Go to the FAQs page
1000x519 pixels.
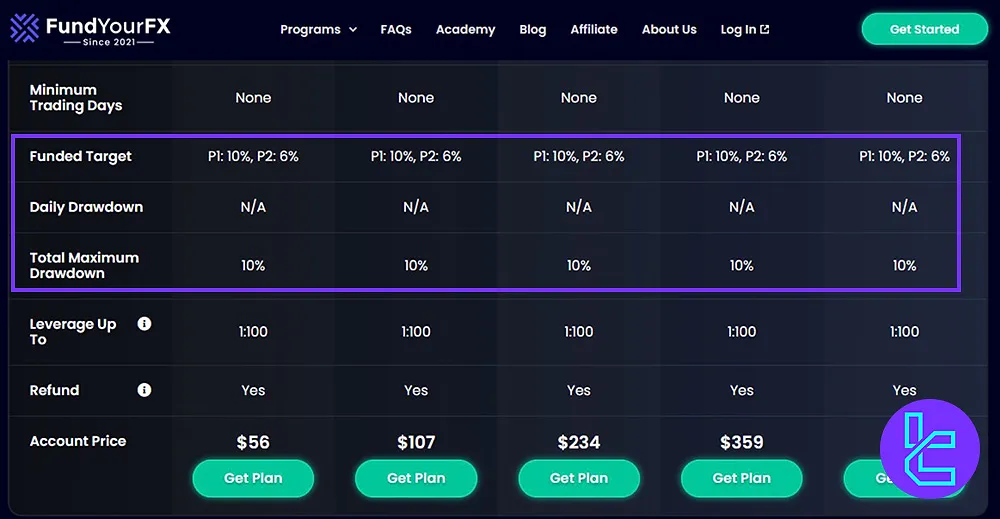coord(395,29)
